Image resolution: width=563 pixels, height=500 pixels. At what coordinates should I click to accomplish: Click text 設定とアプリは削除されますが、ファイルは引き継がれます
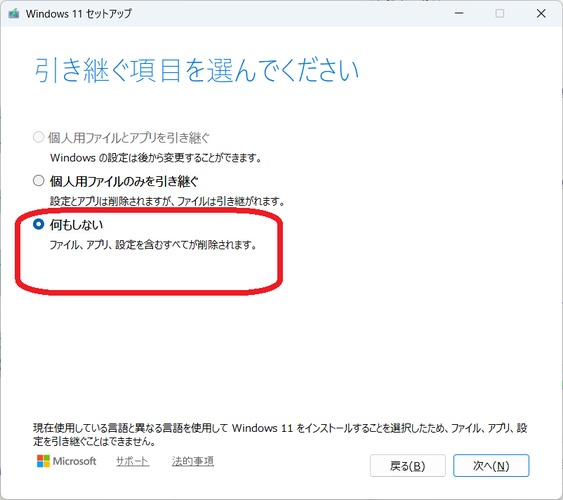(167, 201)
